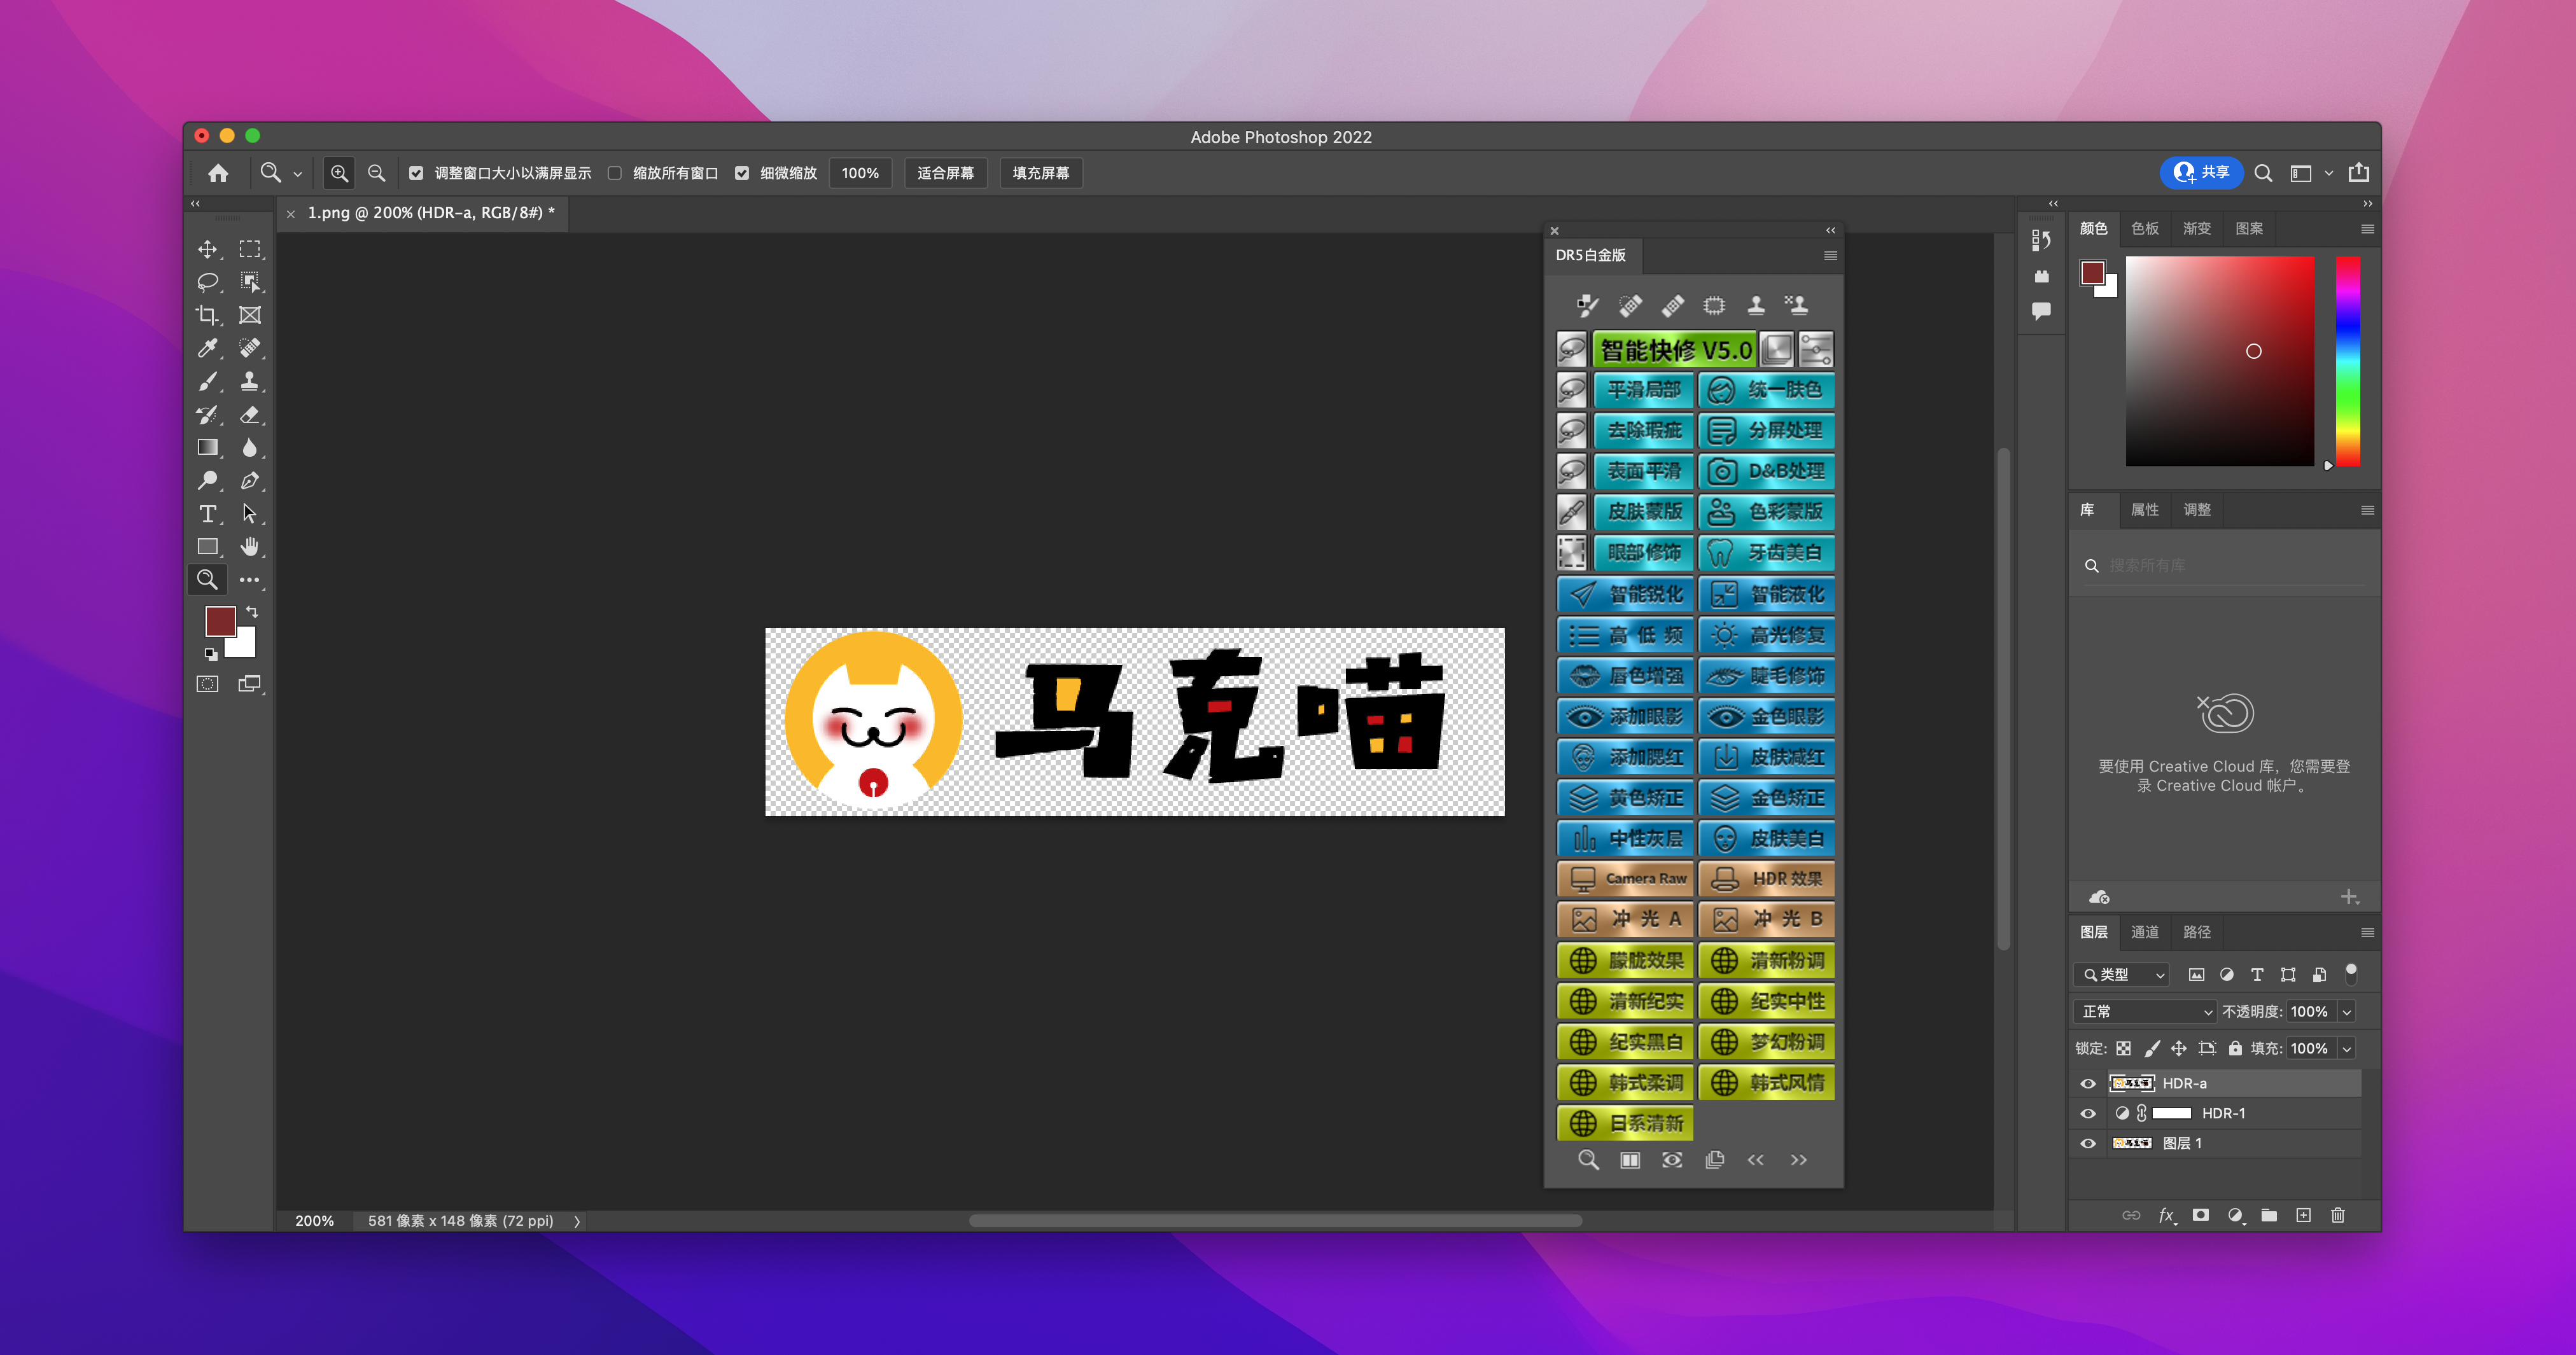Hide the HDR-a layer

(x=2088, y=1083)
